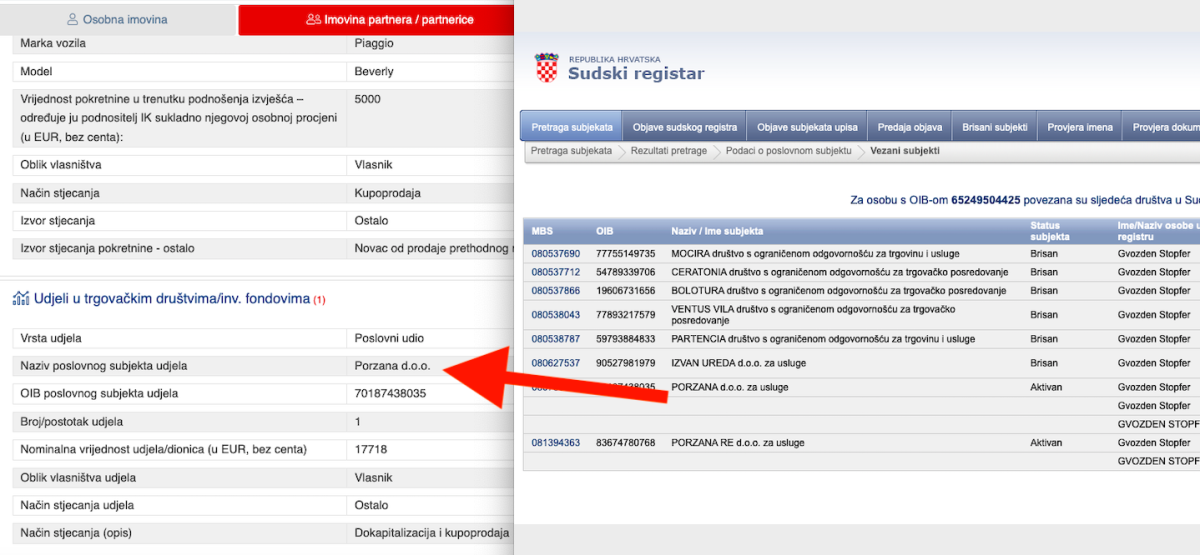Open MBS link 080538043 for VENTUS VILA

click(555, 315)
